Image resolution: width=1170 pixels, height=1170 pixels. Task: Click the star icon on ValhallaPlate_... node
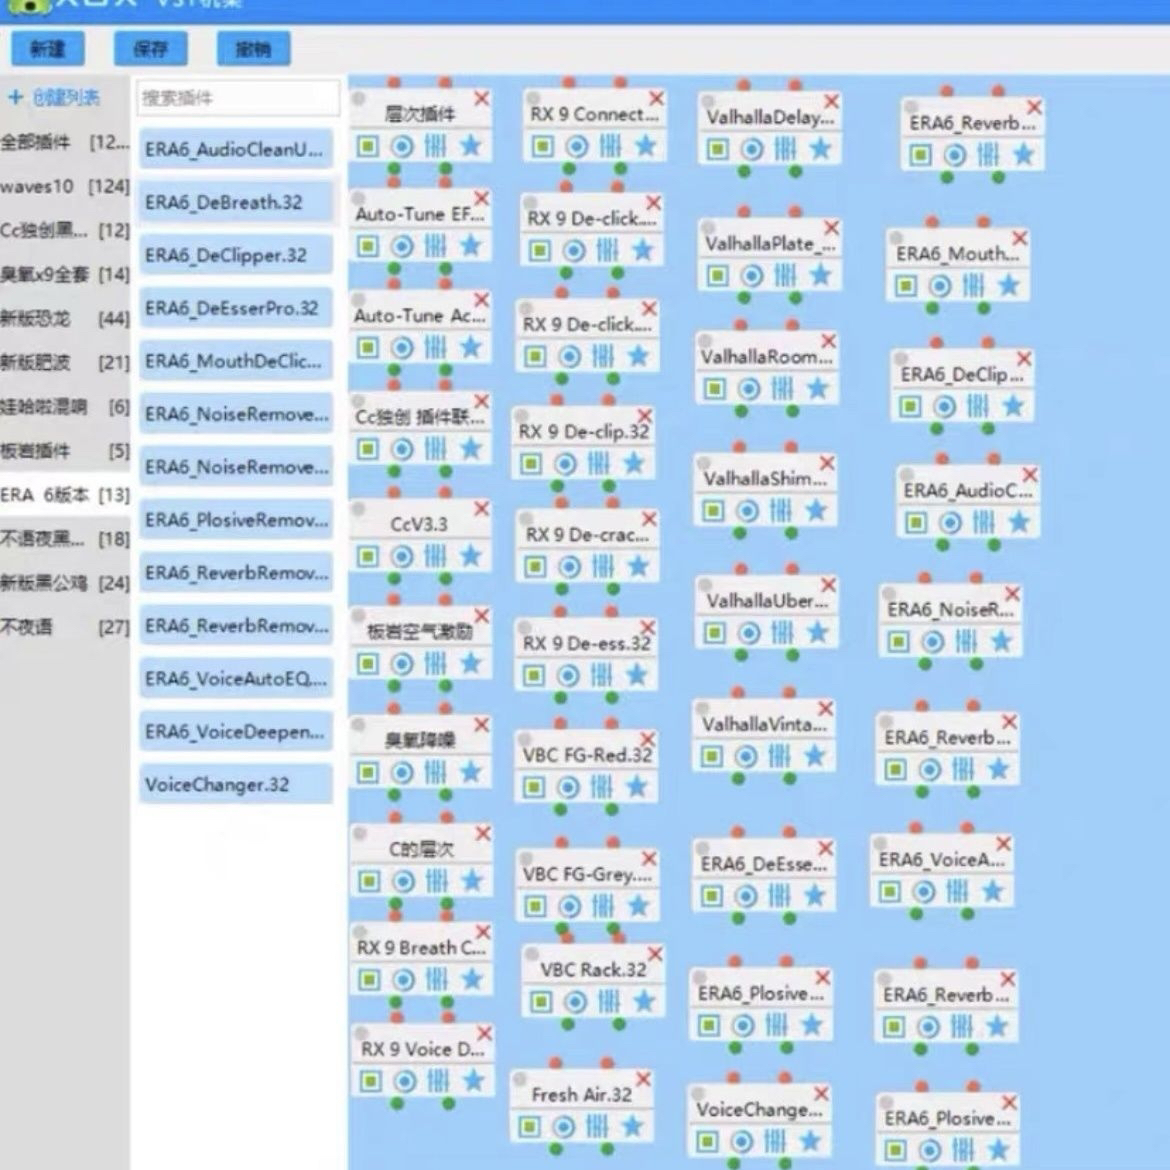coord(820,276)
